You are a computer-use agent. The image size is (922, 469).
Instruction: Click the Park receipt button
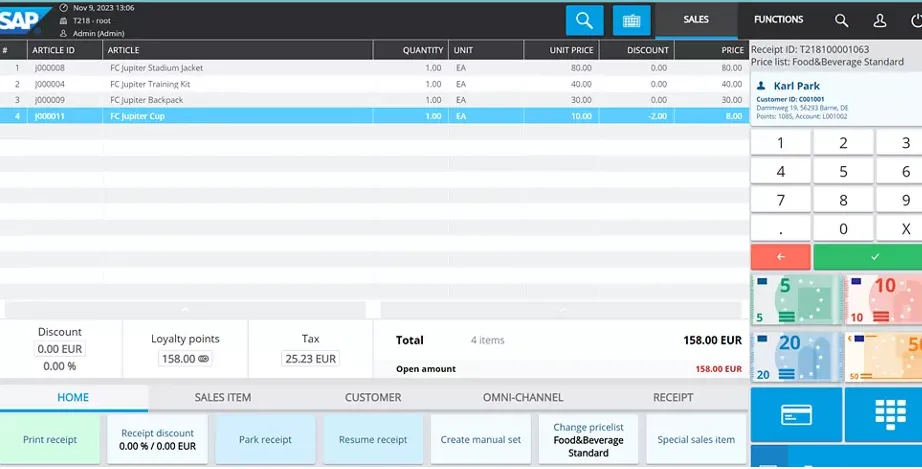pyautogui.click(x=265, y=440)
